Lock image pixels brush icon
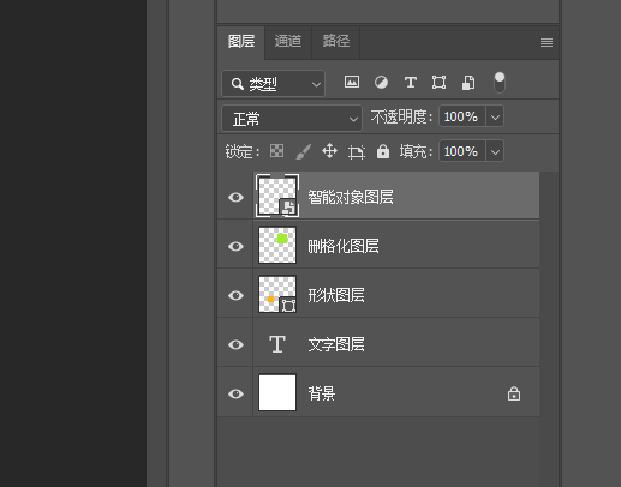Image resolution: width=621 pixels, height=487 pixels. (303, 152)
